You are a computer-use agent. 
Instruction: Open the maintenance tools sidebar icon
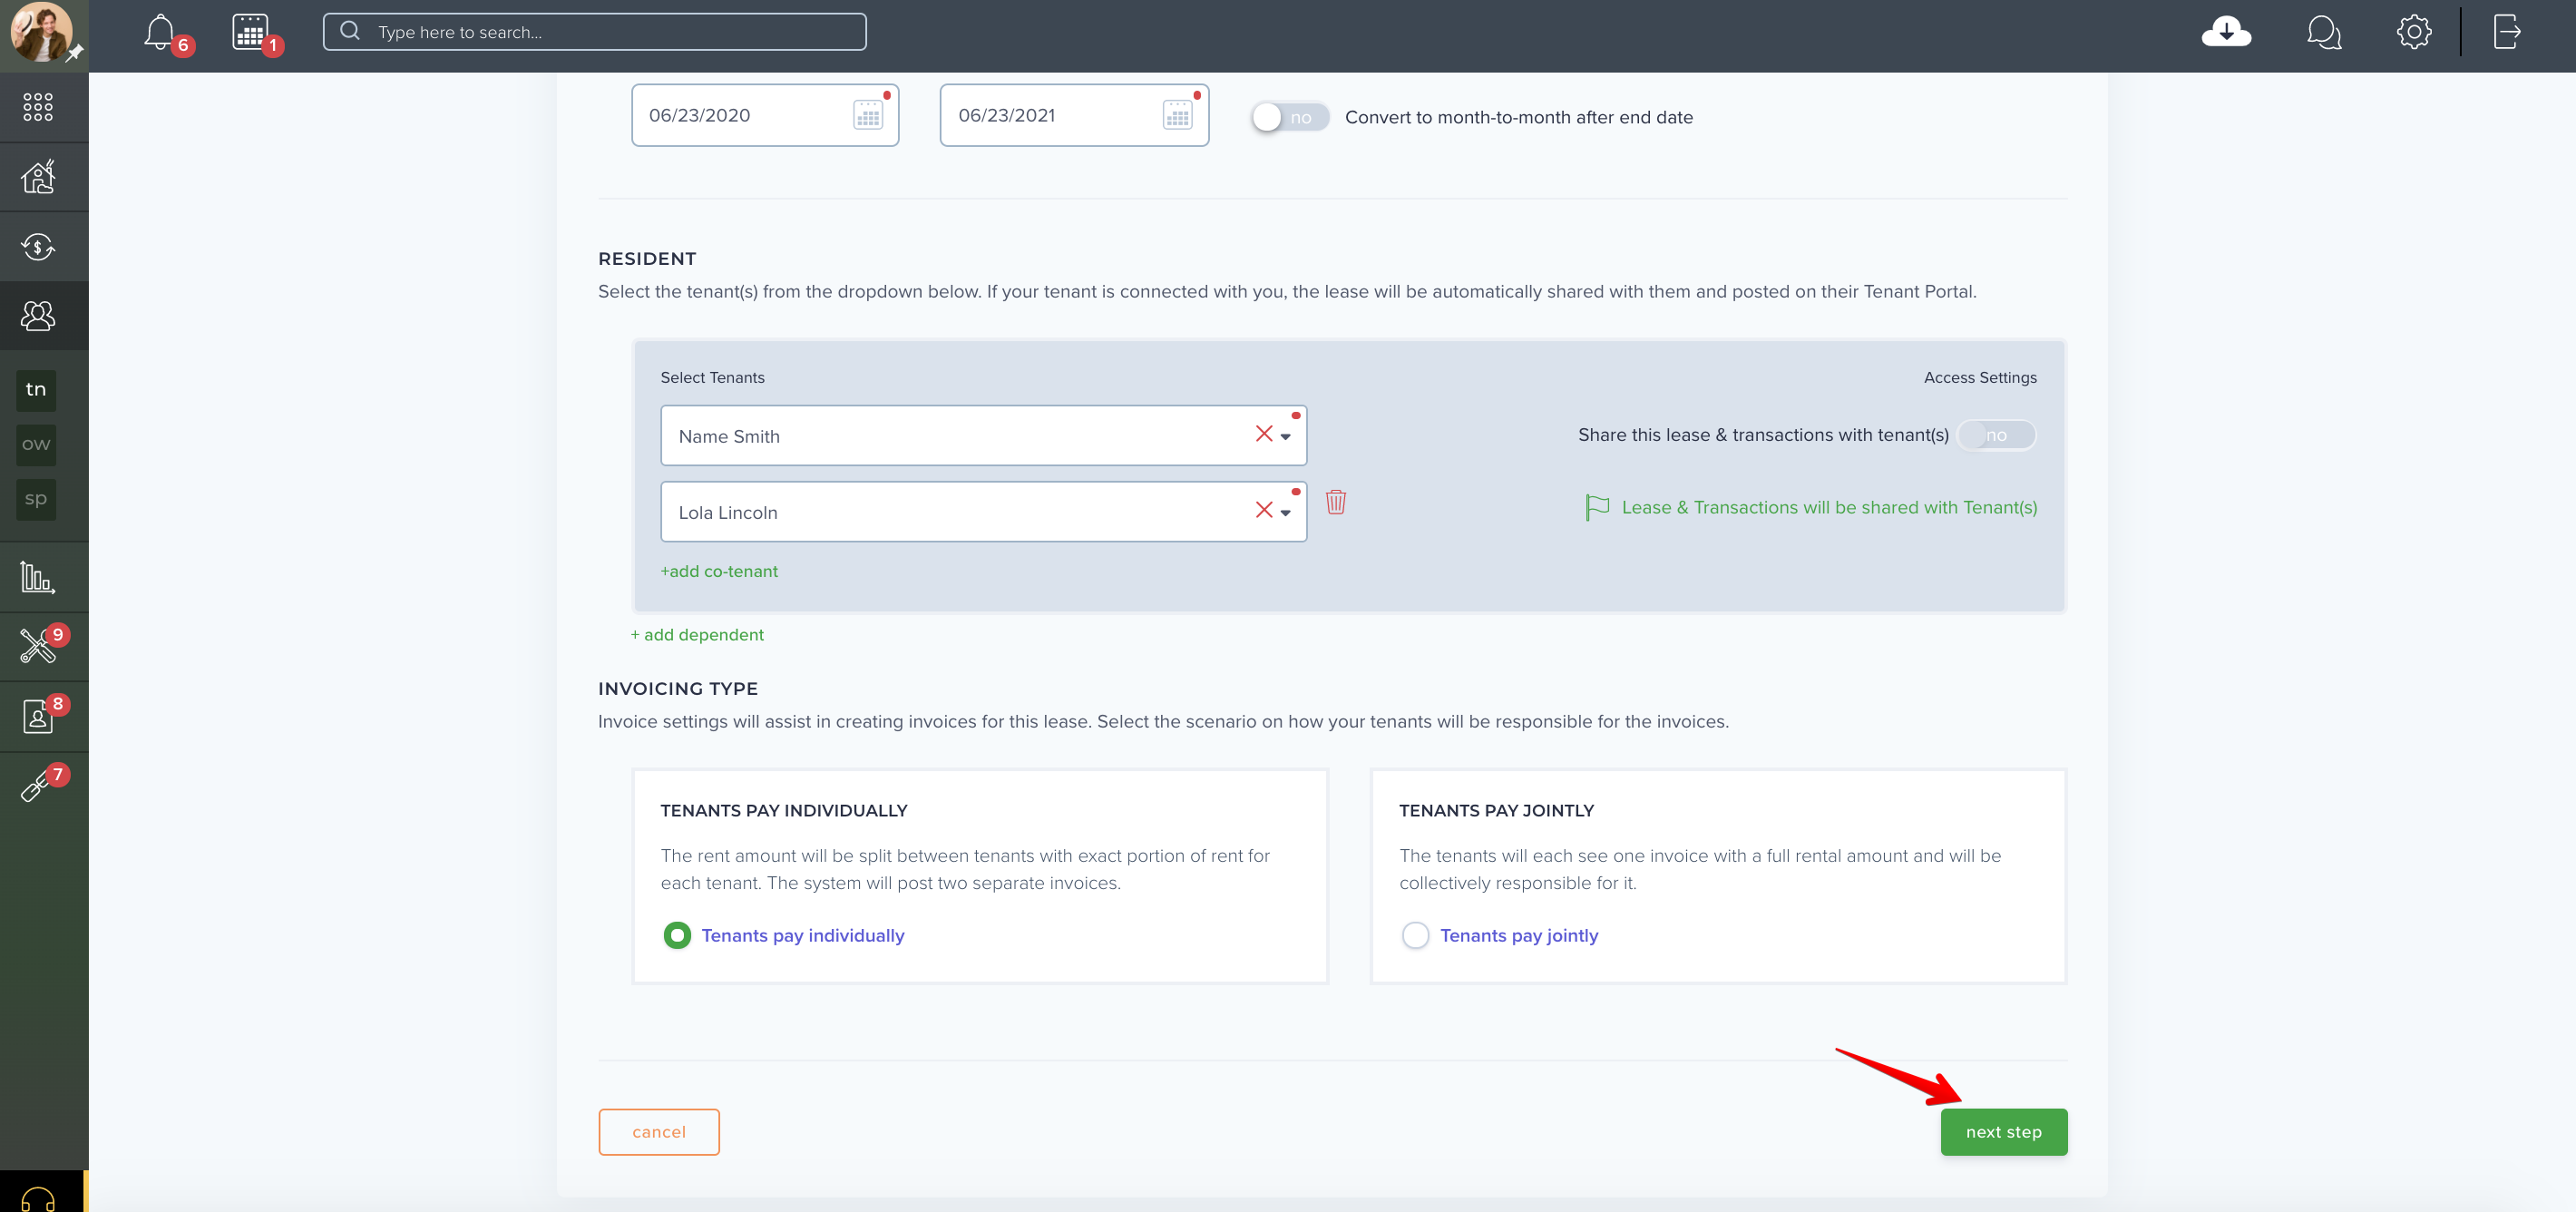tap(38, 646)
